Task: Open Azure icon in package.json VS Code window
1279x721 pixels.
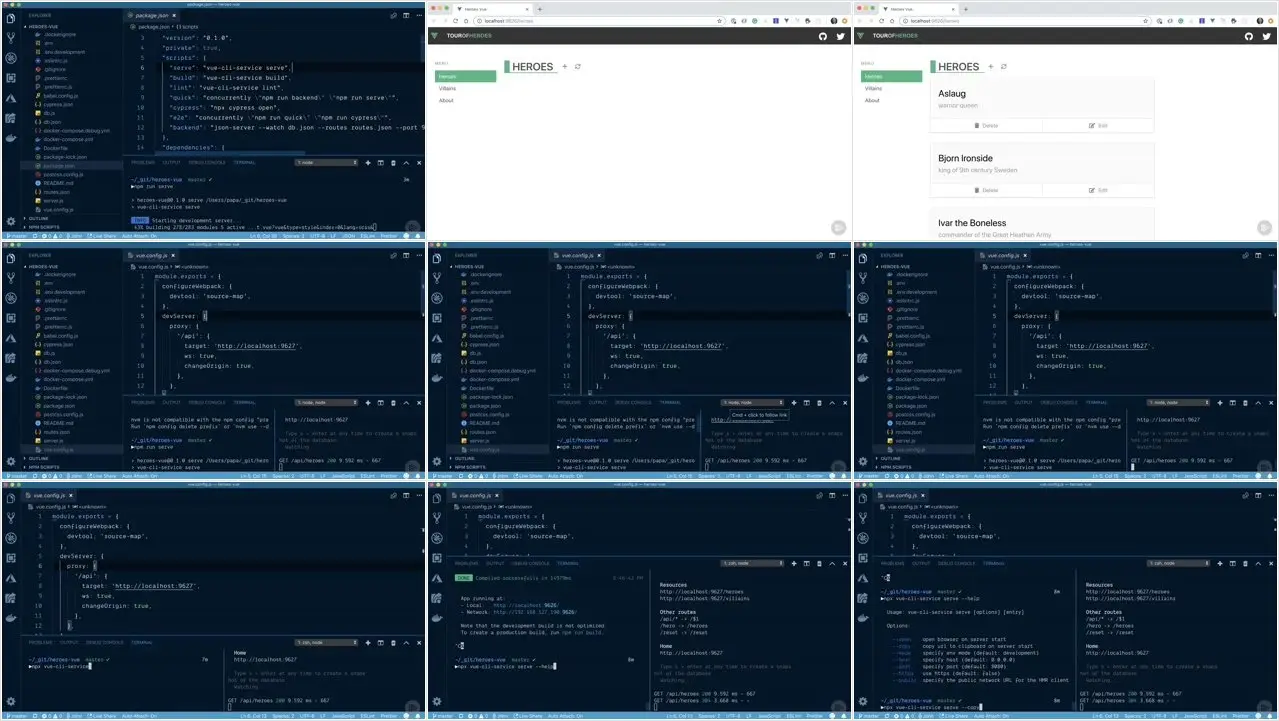Action: point(10,98)
